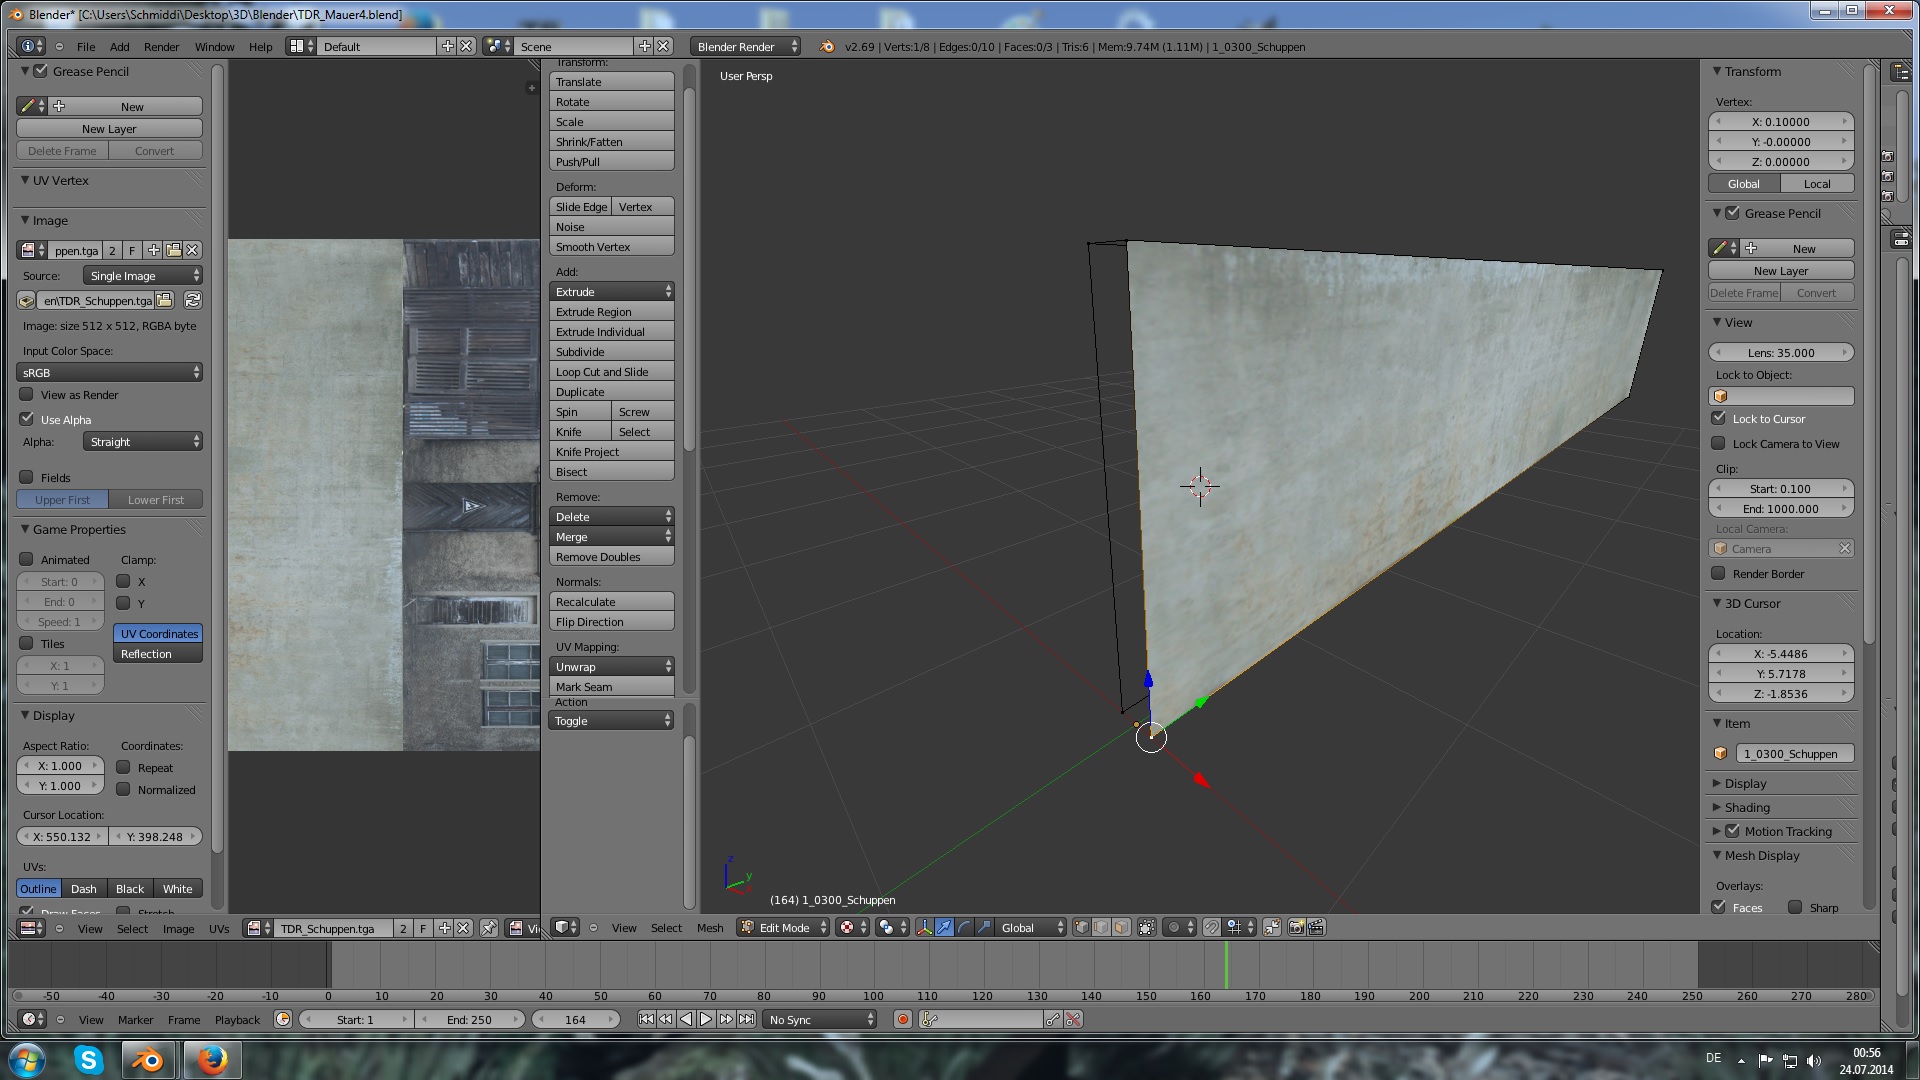Open Blender from the Windows taskbar
The height and width of the screenshot is (1080, 1920).
(x=148, y=1060)
